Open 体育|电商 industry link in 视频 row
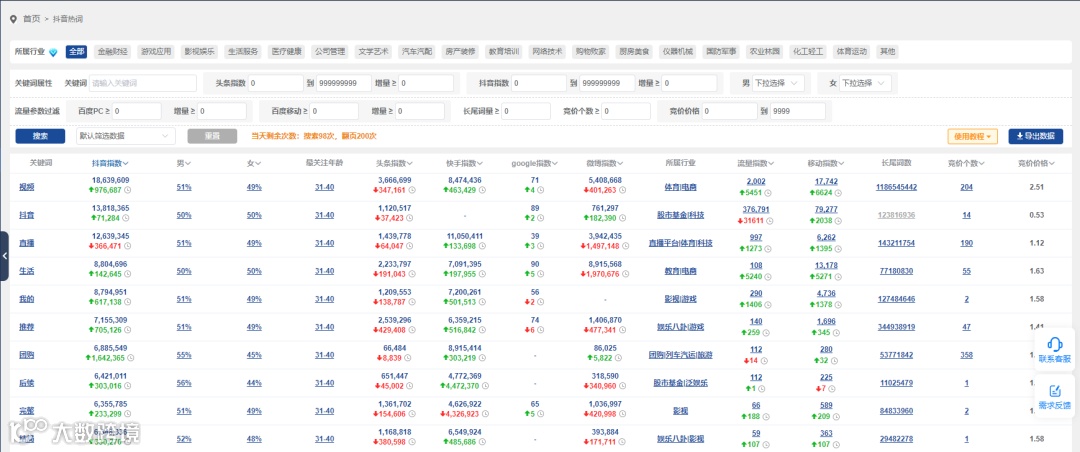Viewport: 1080px width, 452px height. pyautogui.click(x=681, y=187)
